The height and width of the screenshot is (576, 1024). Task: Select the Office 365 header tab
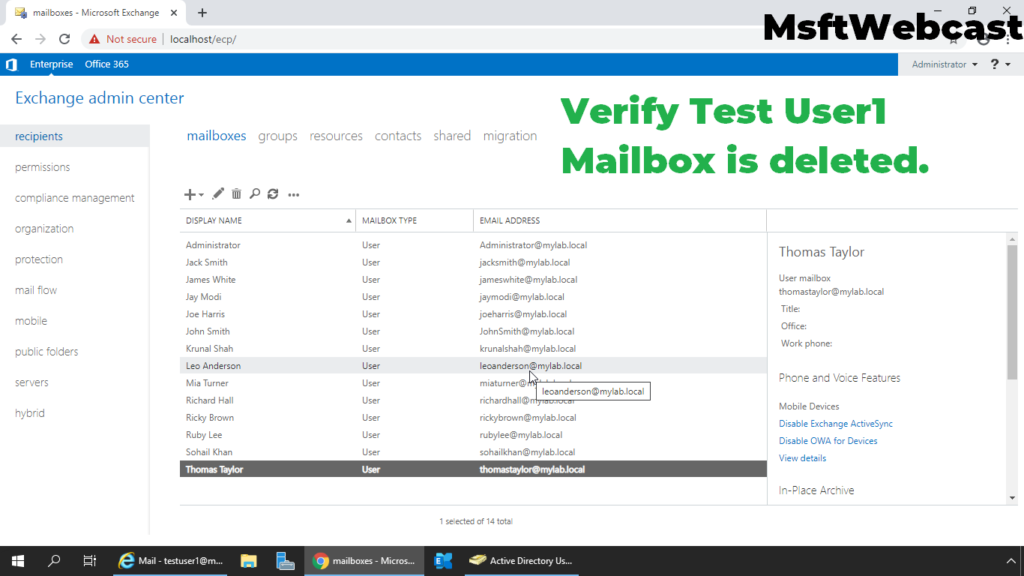coord(106,64)
